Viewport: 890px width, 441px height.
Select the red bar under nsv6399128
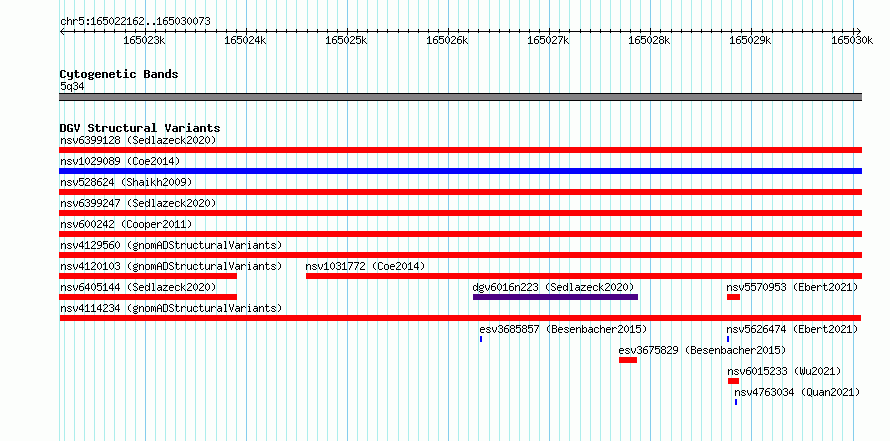point(460,150)
